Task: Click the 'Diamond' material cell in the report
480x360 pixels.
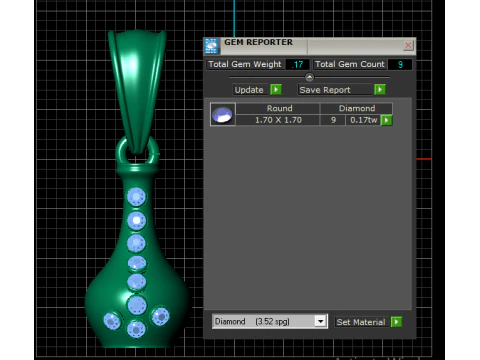Action: 357,108
